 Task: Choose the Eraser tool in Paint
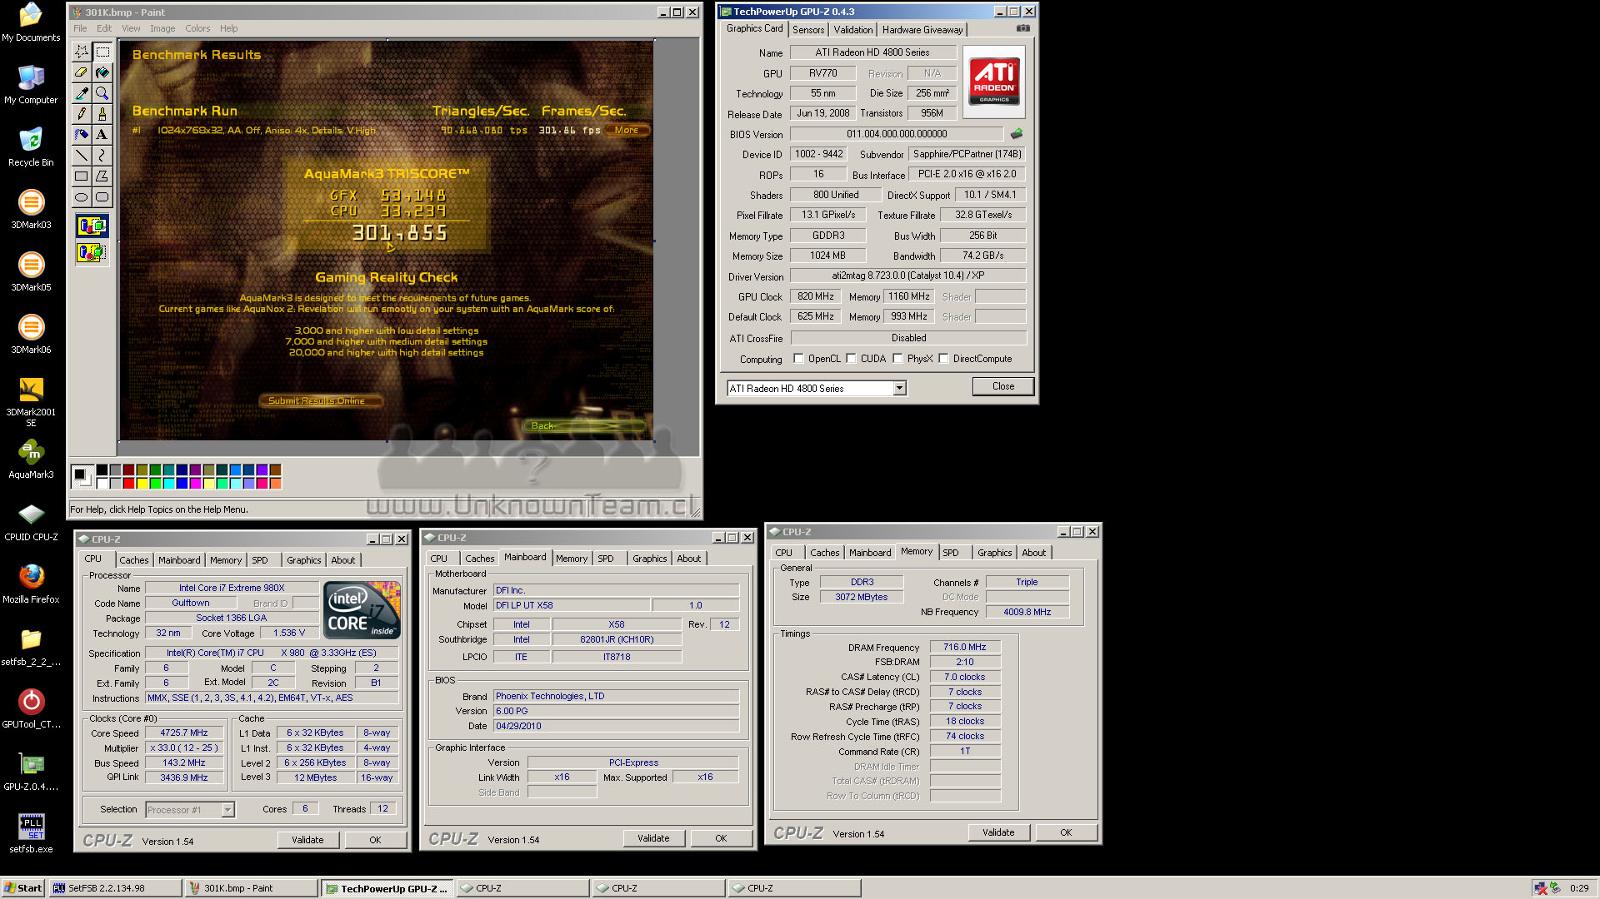82,72
